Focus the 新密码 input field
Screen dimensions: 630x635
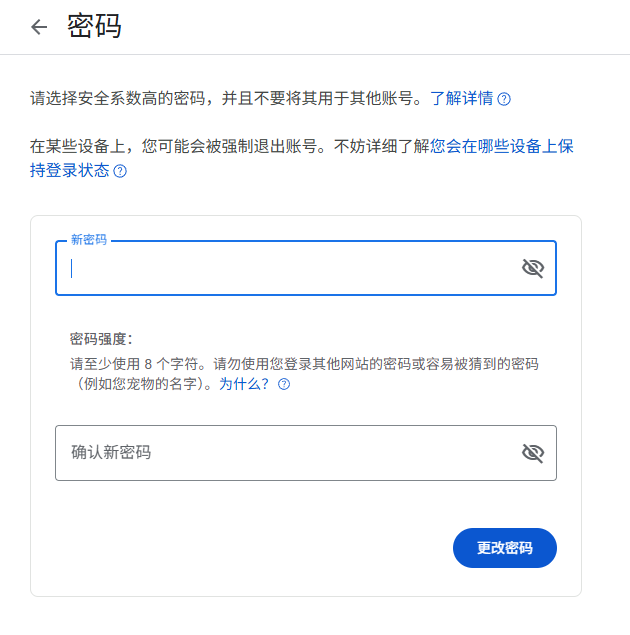coord(290,268)
